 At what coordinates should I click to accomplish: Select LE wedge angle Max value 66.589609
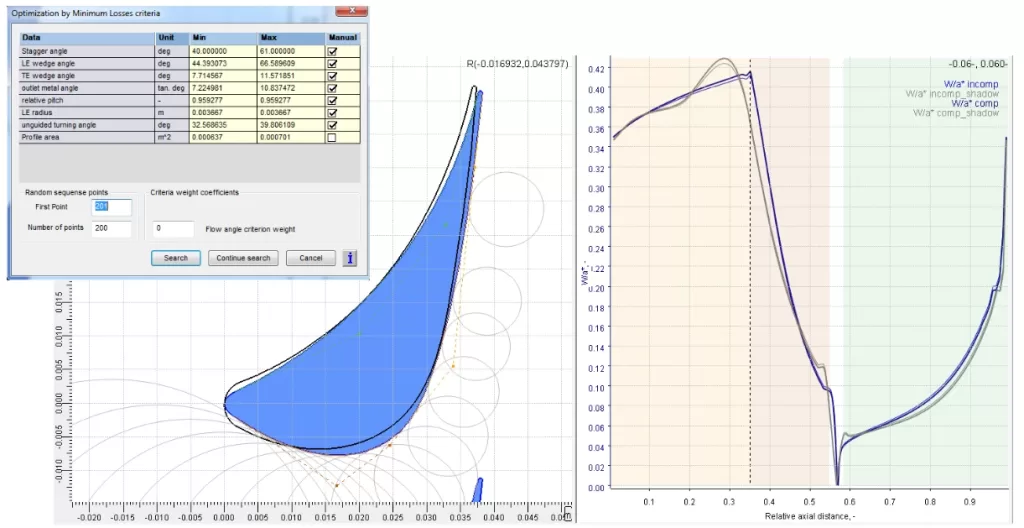click(x=291, y=63)
